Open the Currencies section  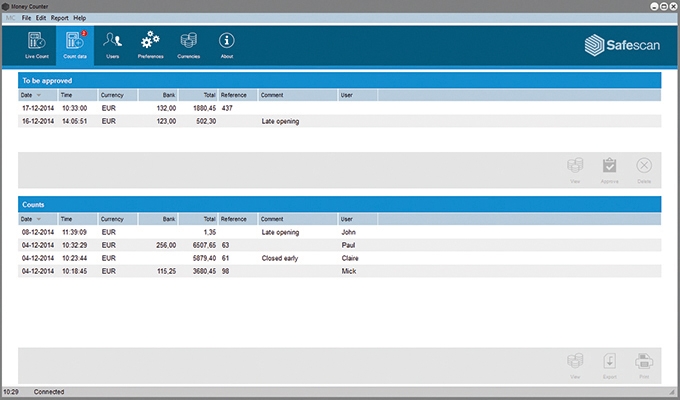[189, 45]
